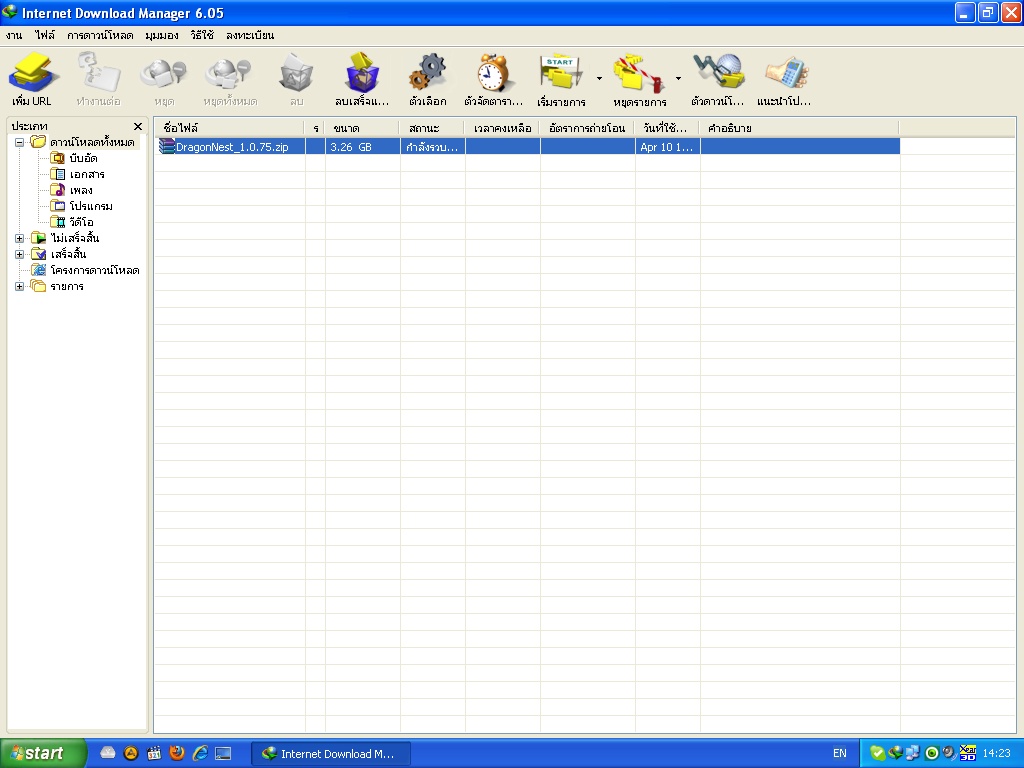
Task: Sort by สถานะ column header
Action: (x=432, y=128)
